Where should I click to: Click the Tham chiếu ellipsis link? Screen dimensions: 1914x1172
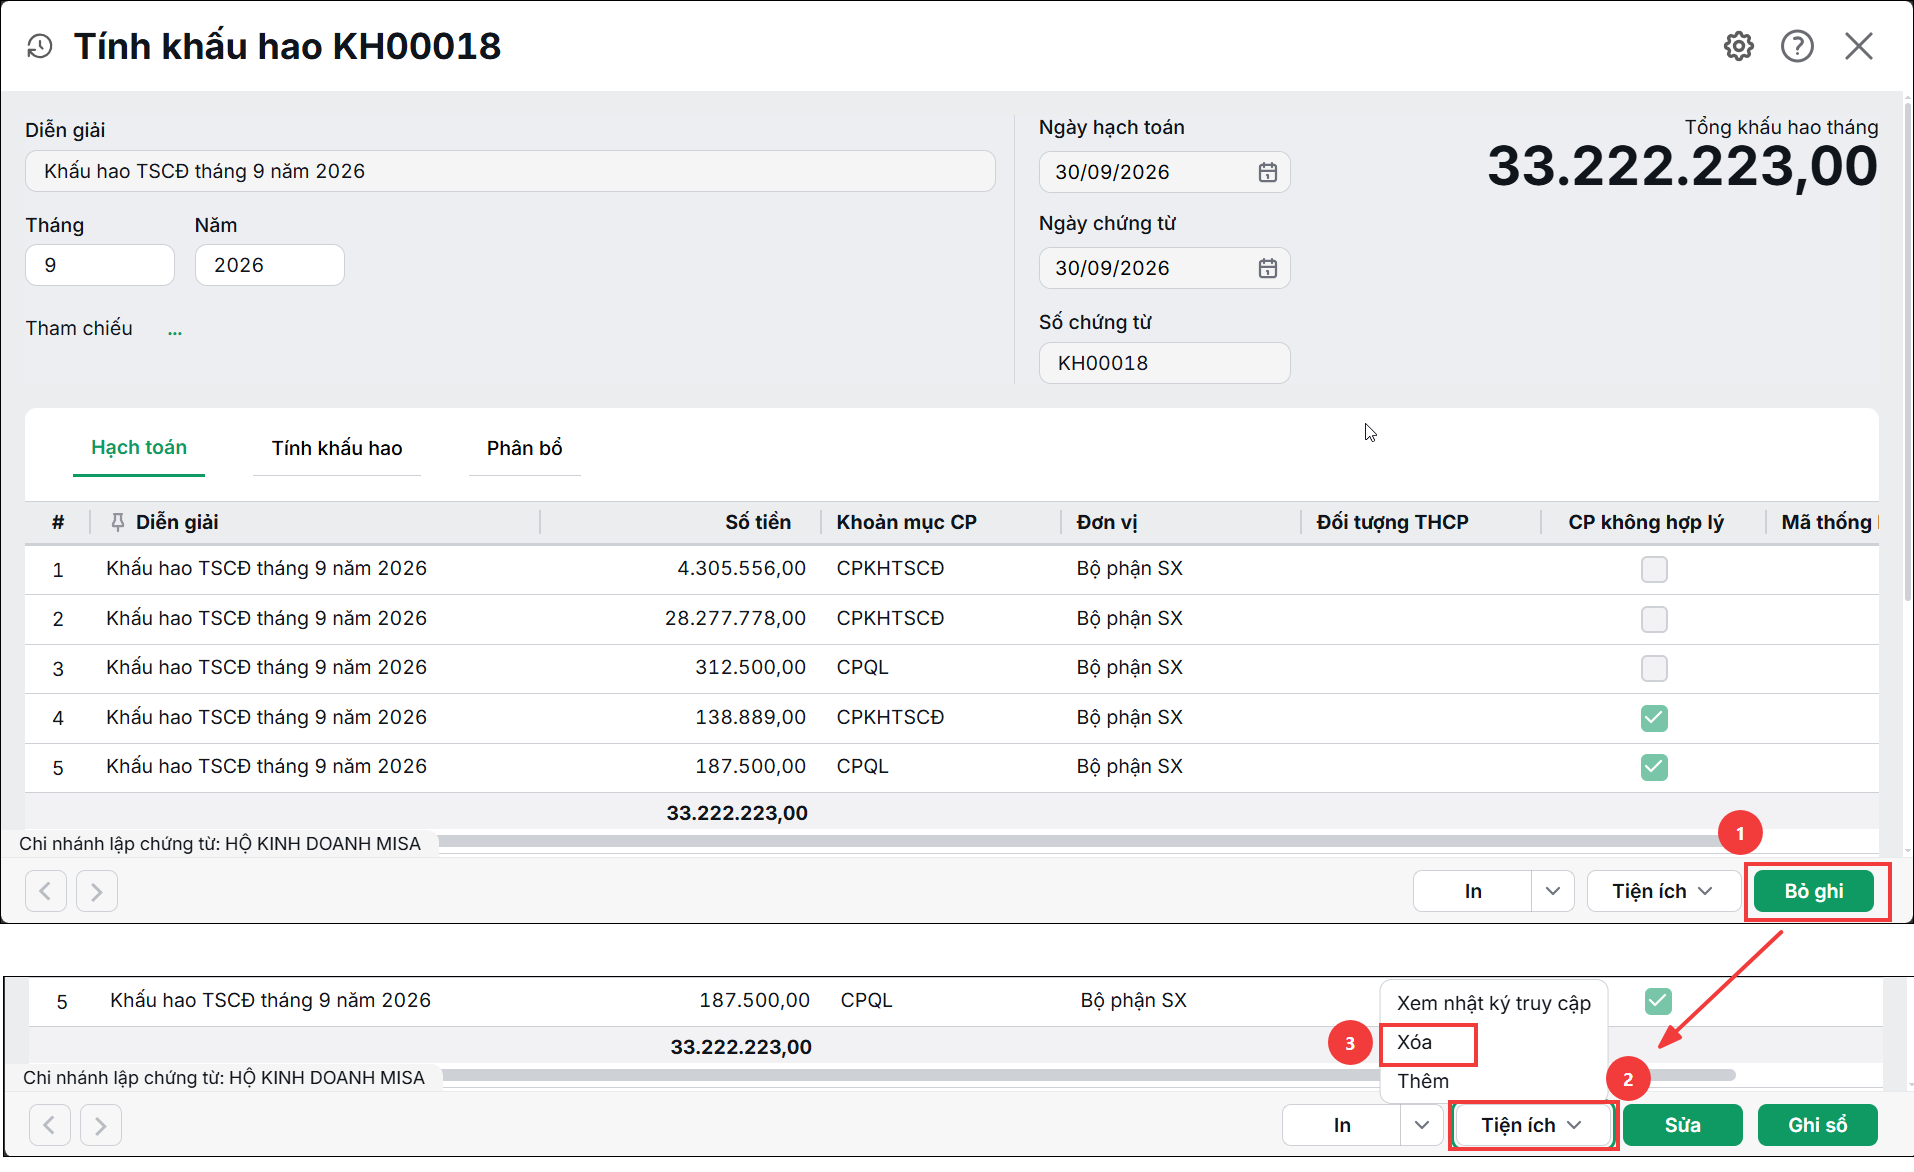pos(175,330)
